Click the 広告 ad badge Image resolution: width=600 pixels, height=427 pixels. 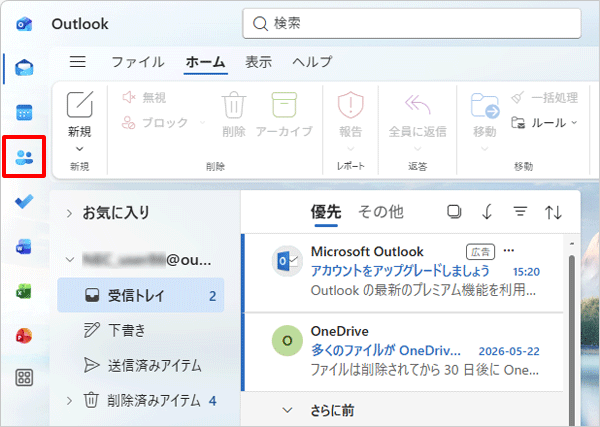pos(480,252)
